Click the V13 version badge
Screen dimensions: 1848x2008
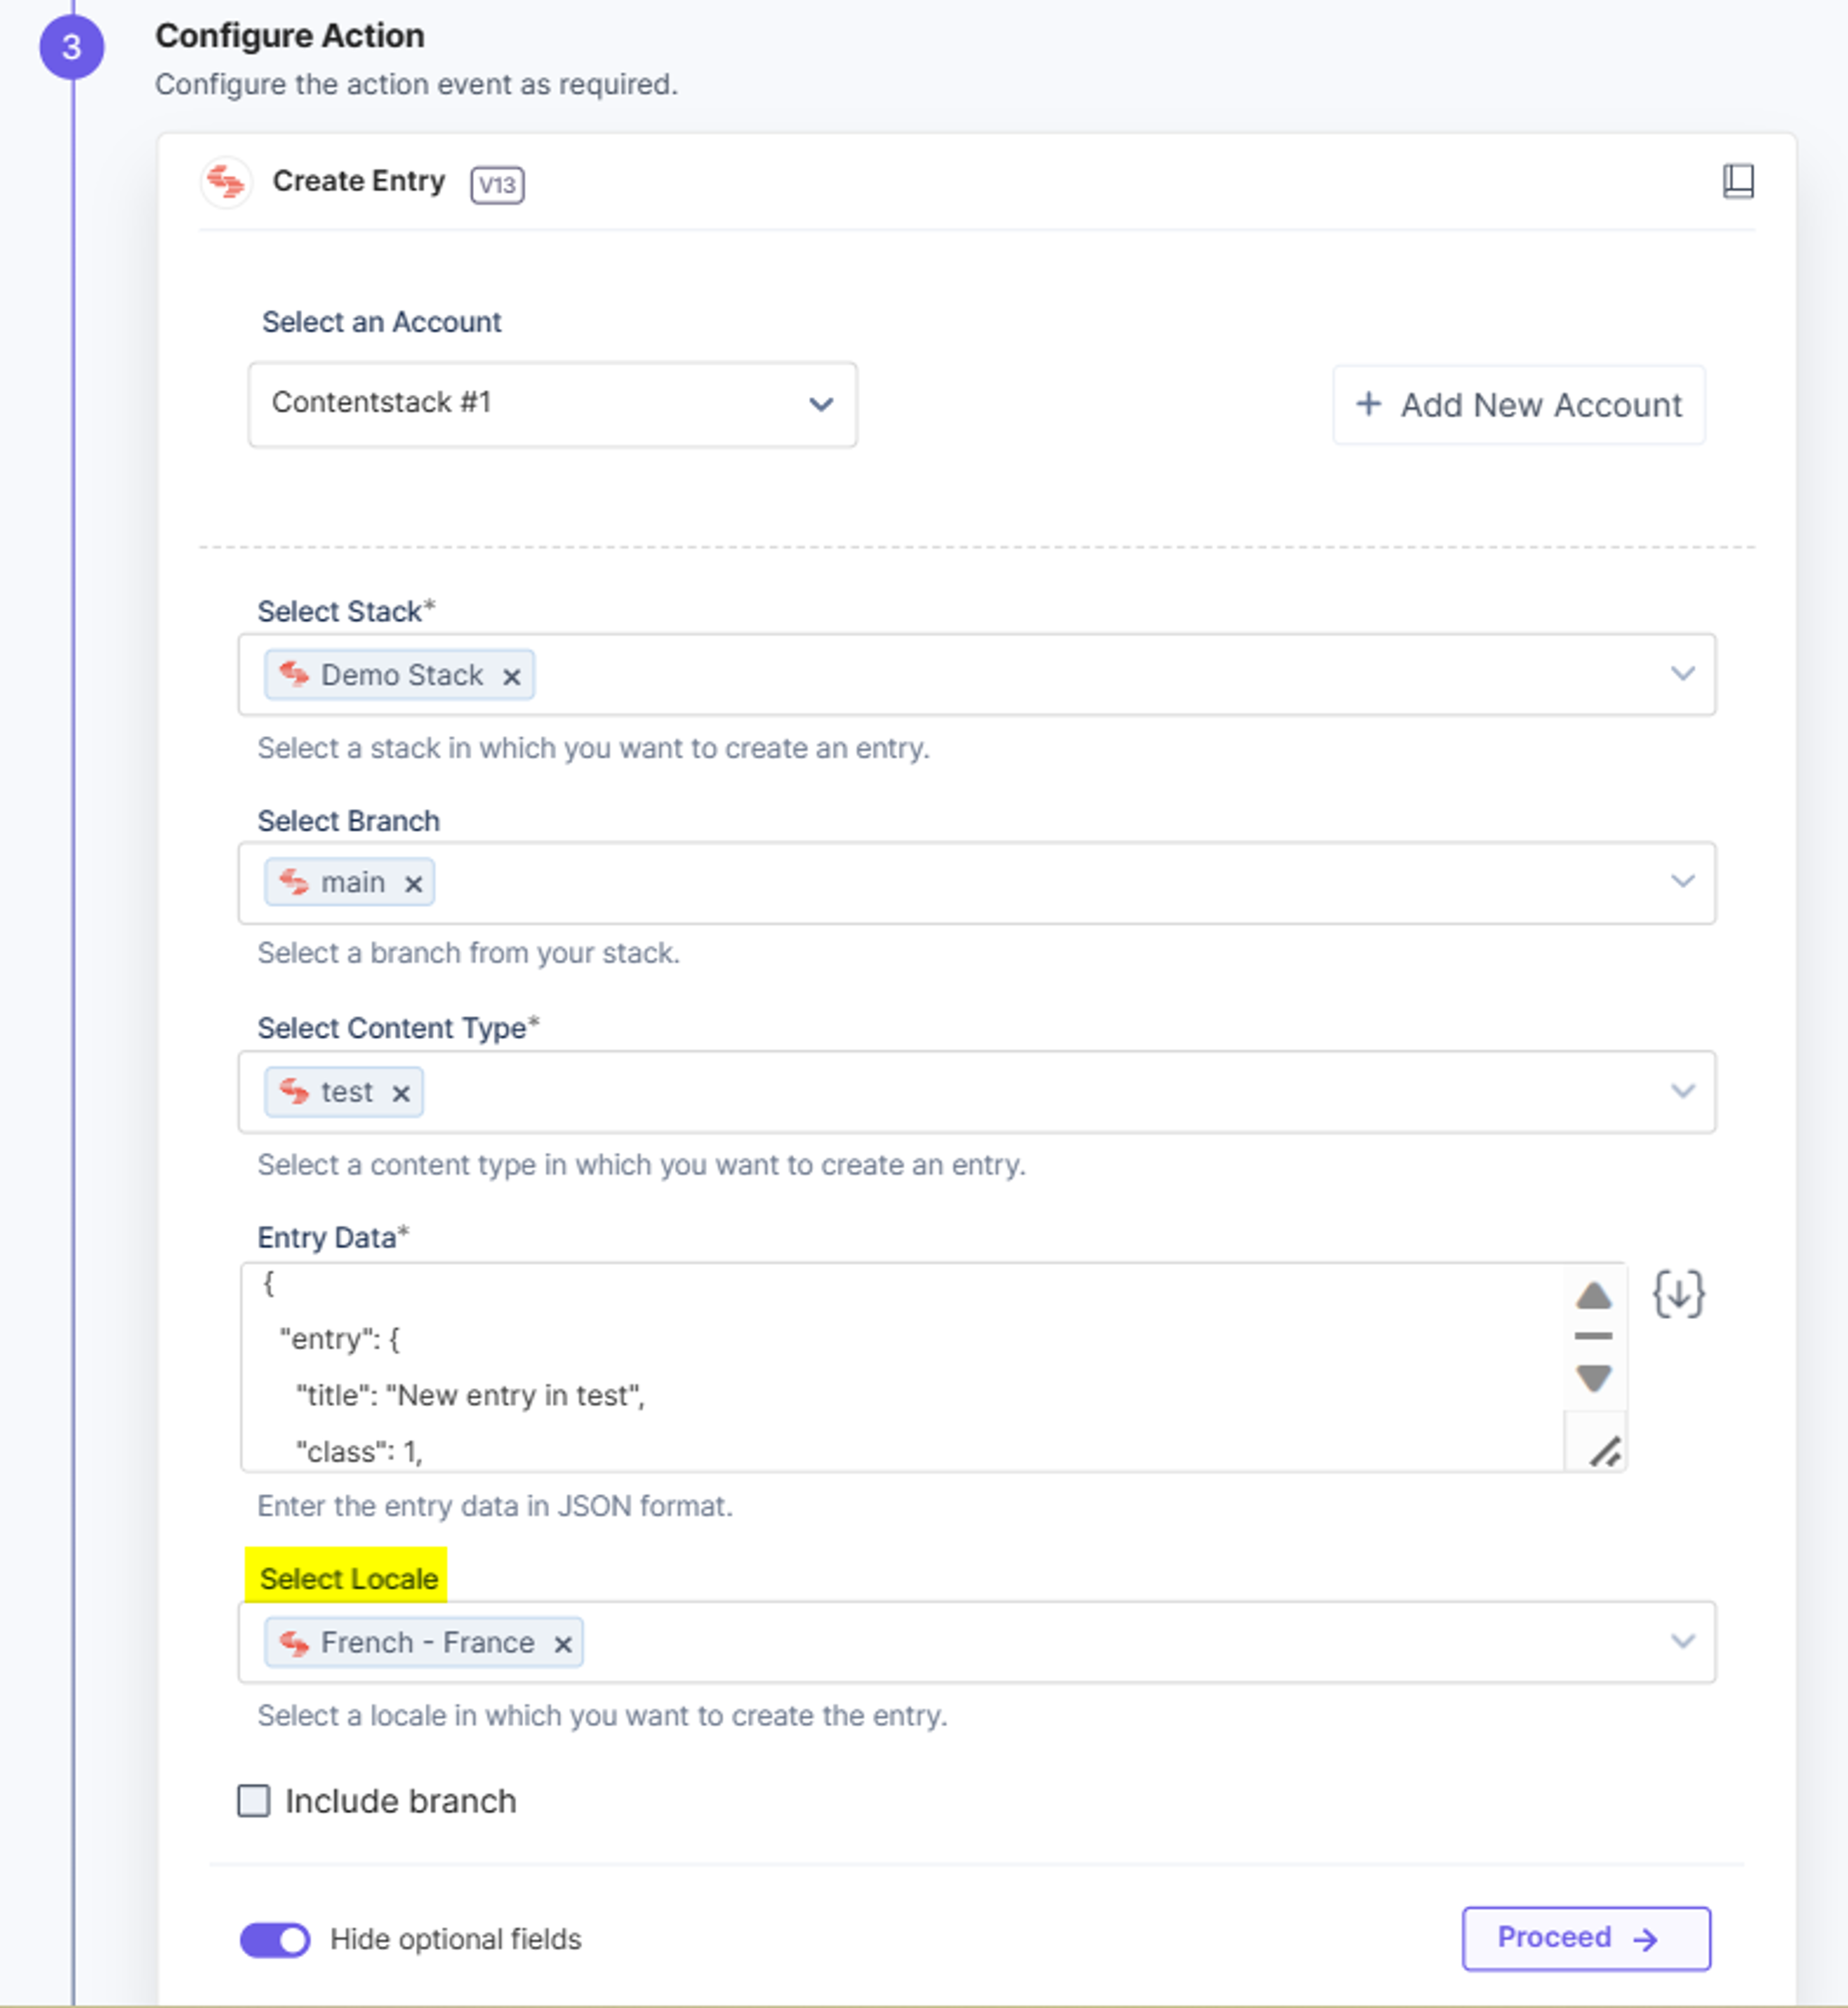tap(497, 184)
